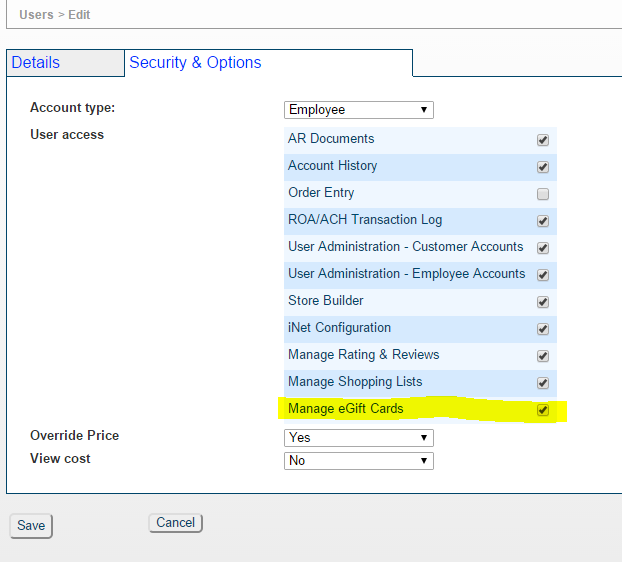The height and width of the screenshot is (562, 622).
Task: Select the Security & Options tab
Action: [195, 63]
